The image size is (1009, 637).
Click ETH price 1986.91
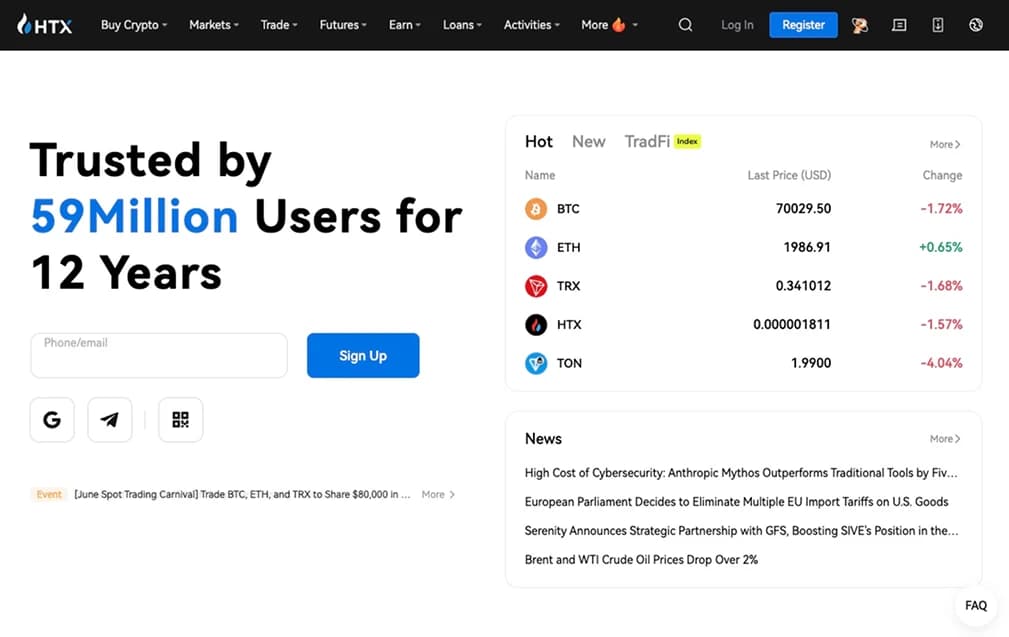[x=807, y=247]
